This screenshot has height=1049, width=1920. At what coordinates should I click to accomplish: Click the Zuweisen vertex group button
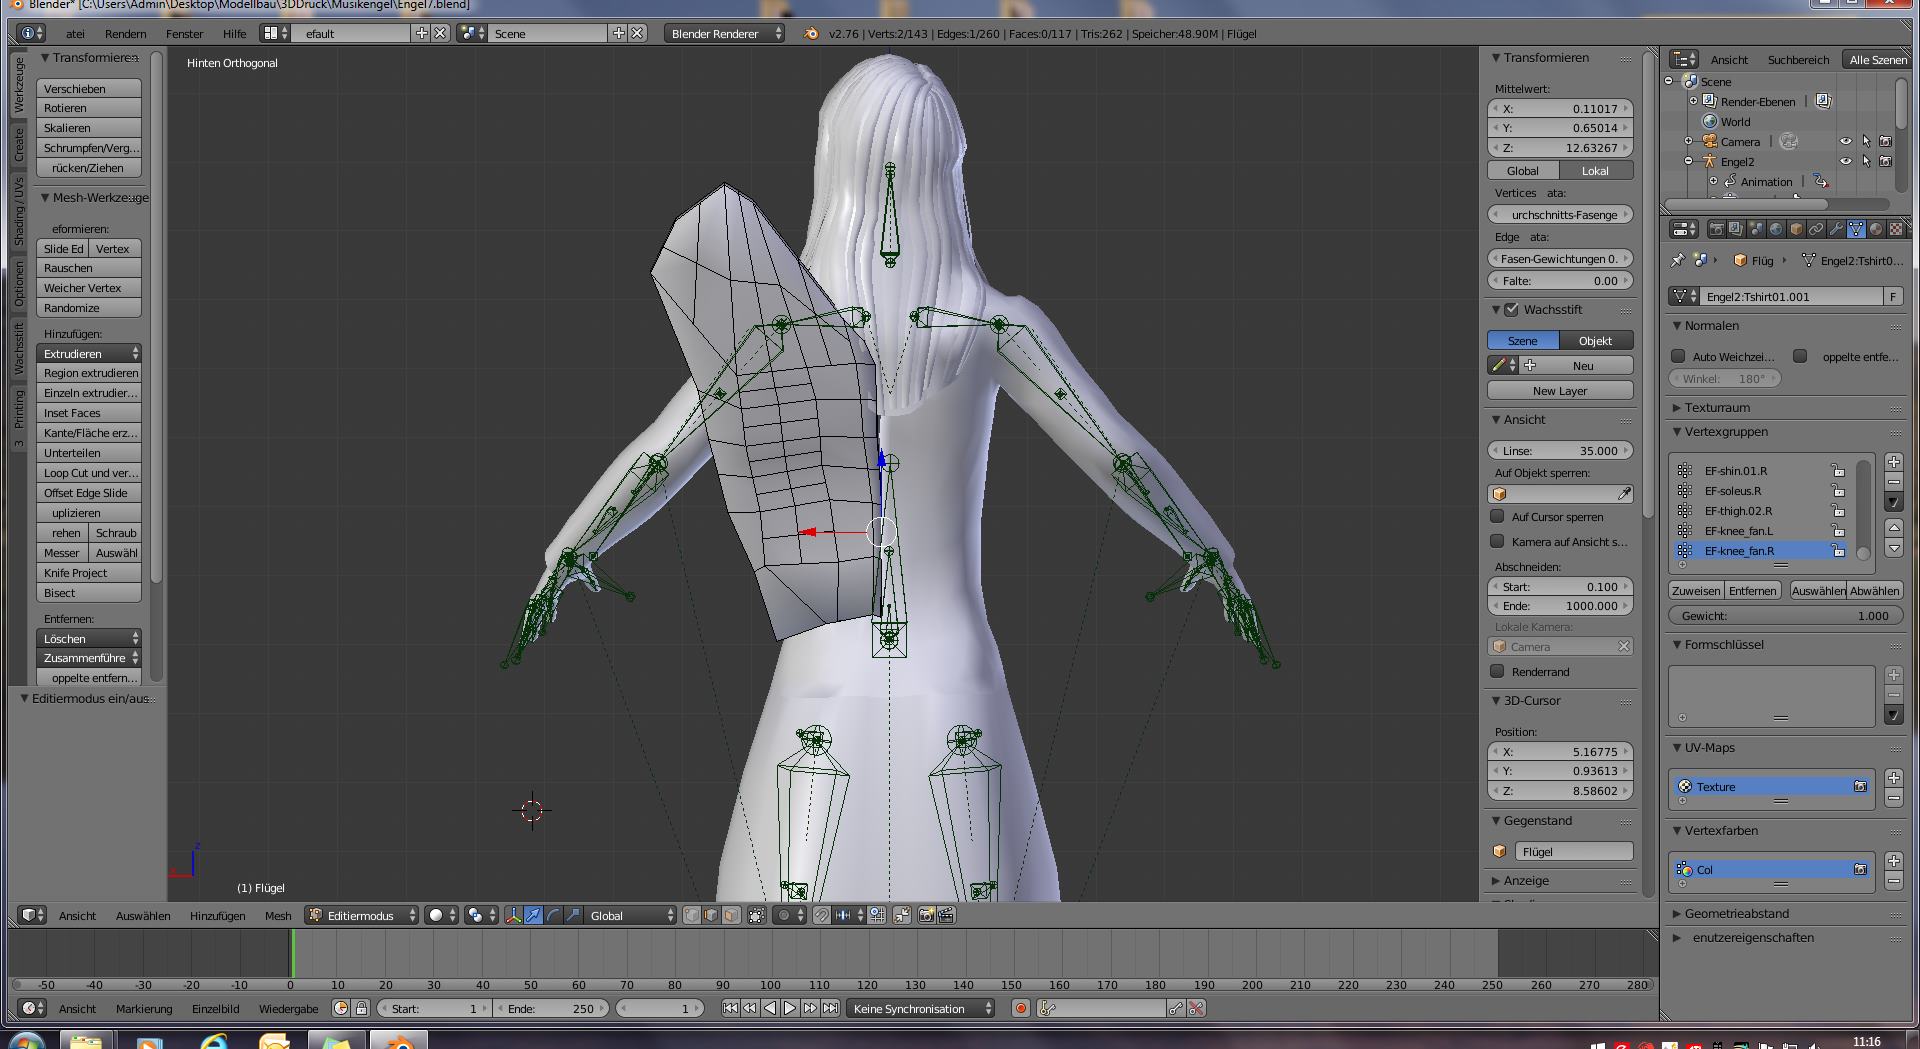(1696, 590)
